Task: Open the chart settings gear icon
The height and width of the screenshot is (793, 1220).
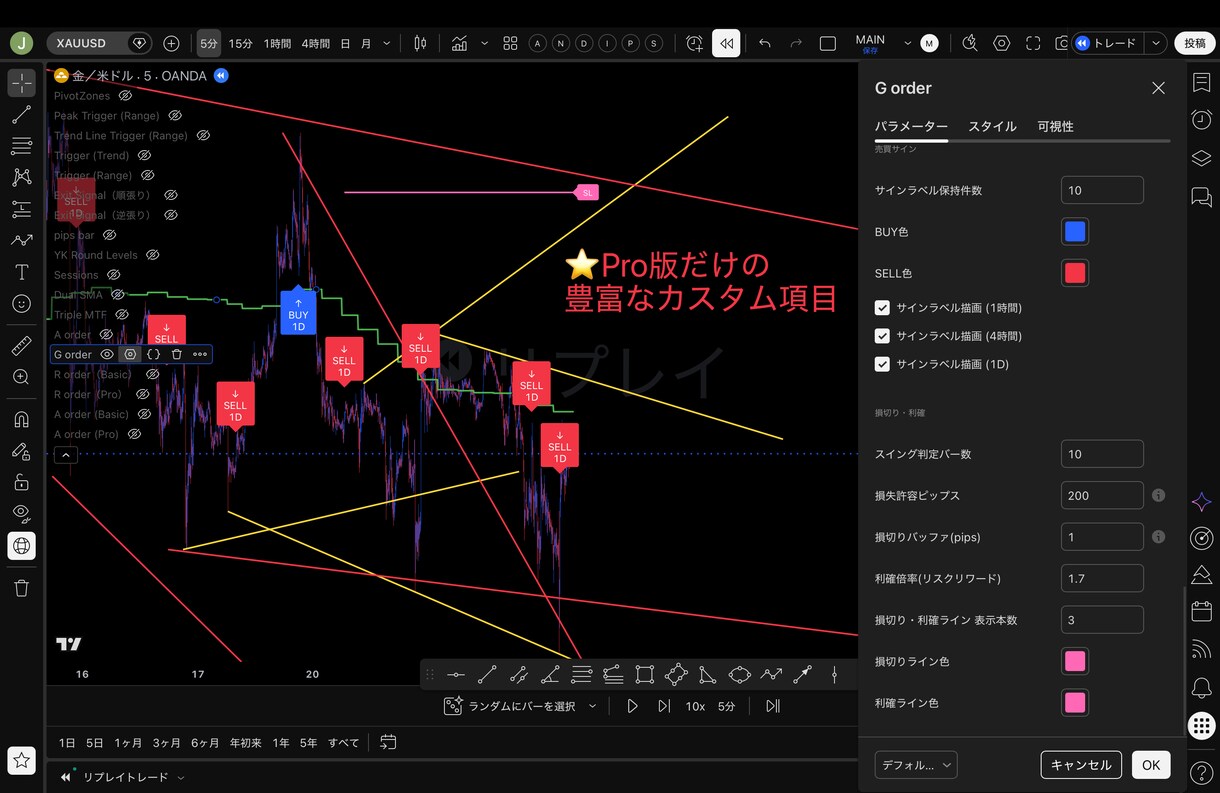Action: pyautogui.click(x=1001, y=43)
